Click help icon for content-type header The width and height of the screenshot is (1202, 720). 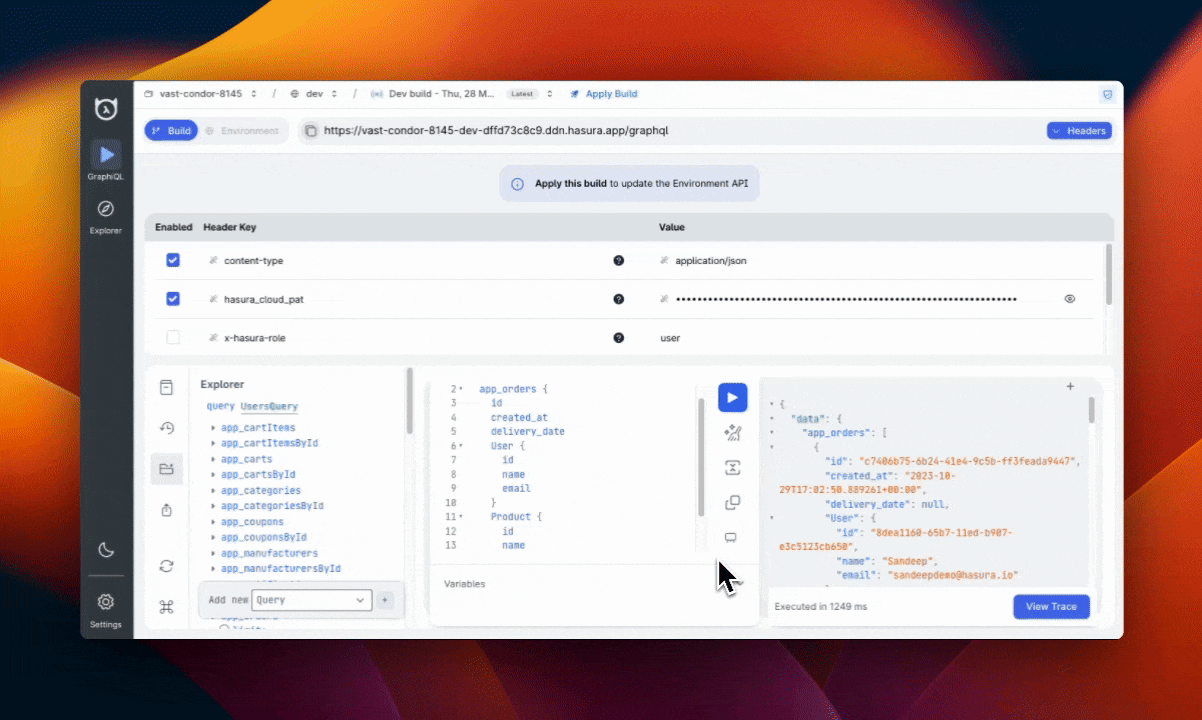[x=619, y=260]
